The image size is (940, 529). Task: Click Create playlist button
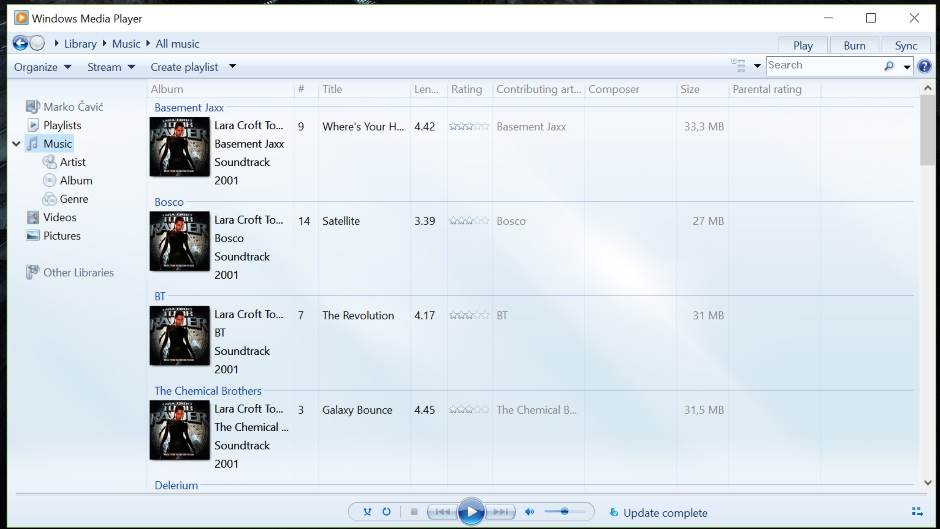pyautogui.click(x=184, y=67)
